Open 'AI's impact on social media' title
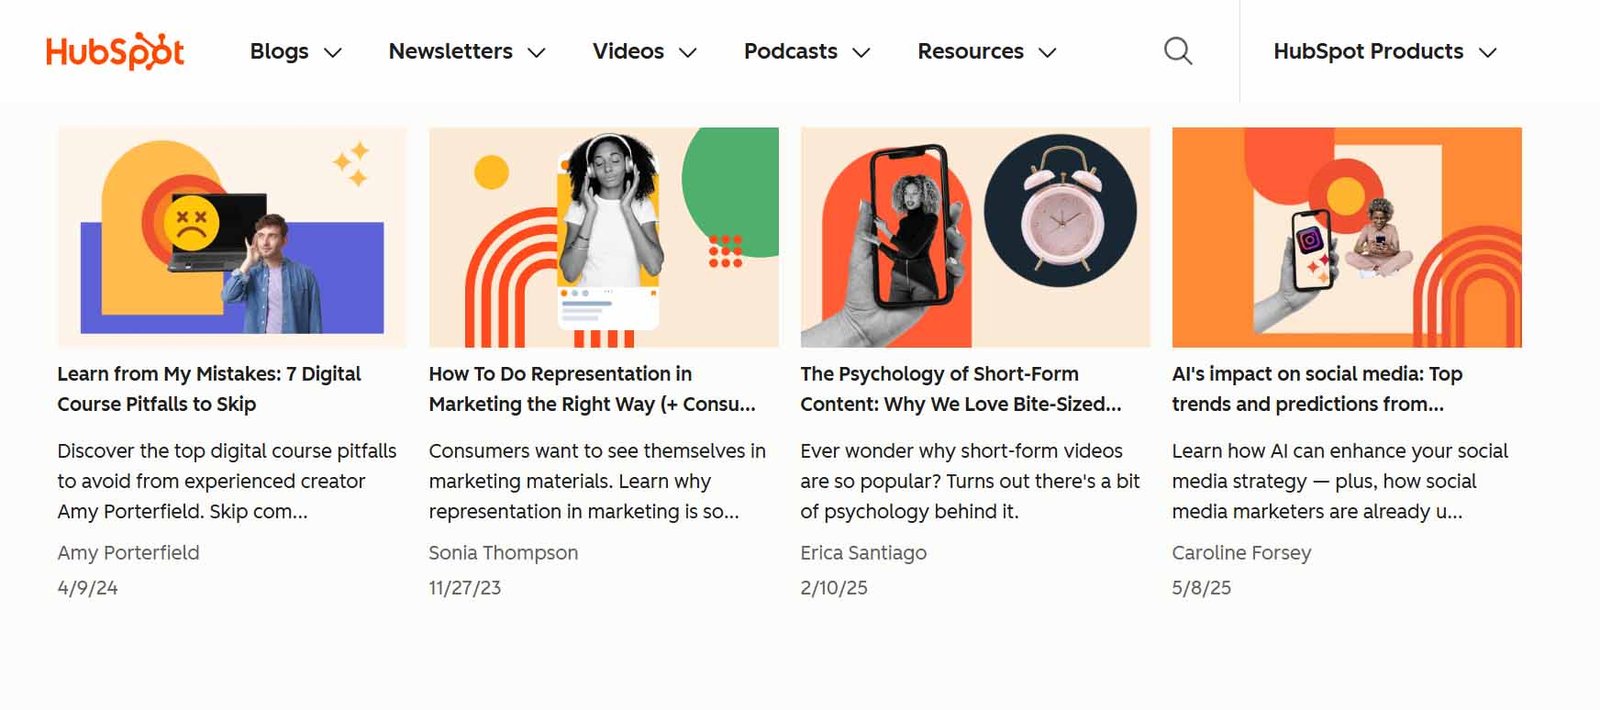 tap(1316, 388)
